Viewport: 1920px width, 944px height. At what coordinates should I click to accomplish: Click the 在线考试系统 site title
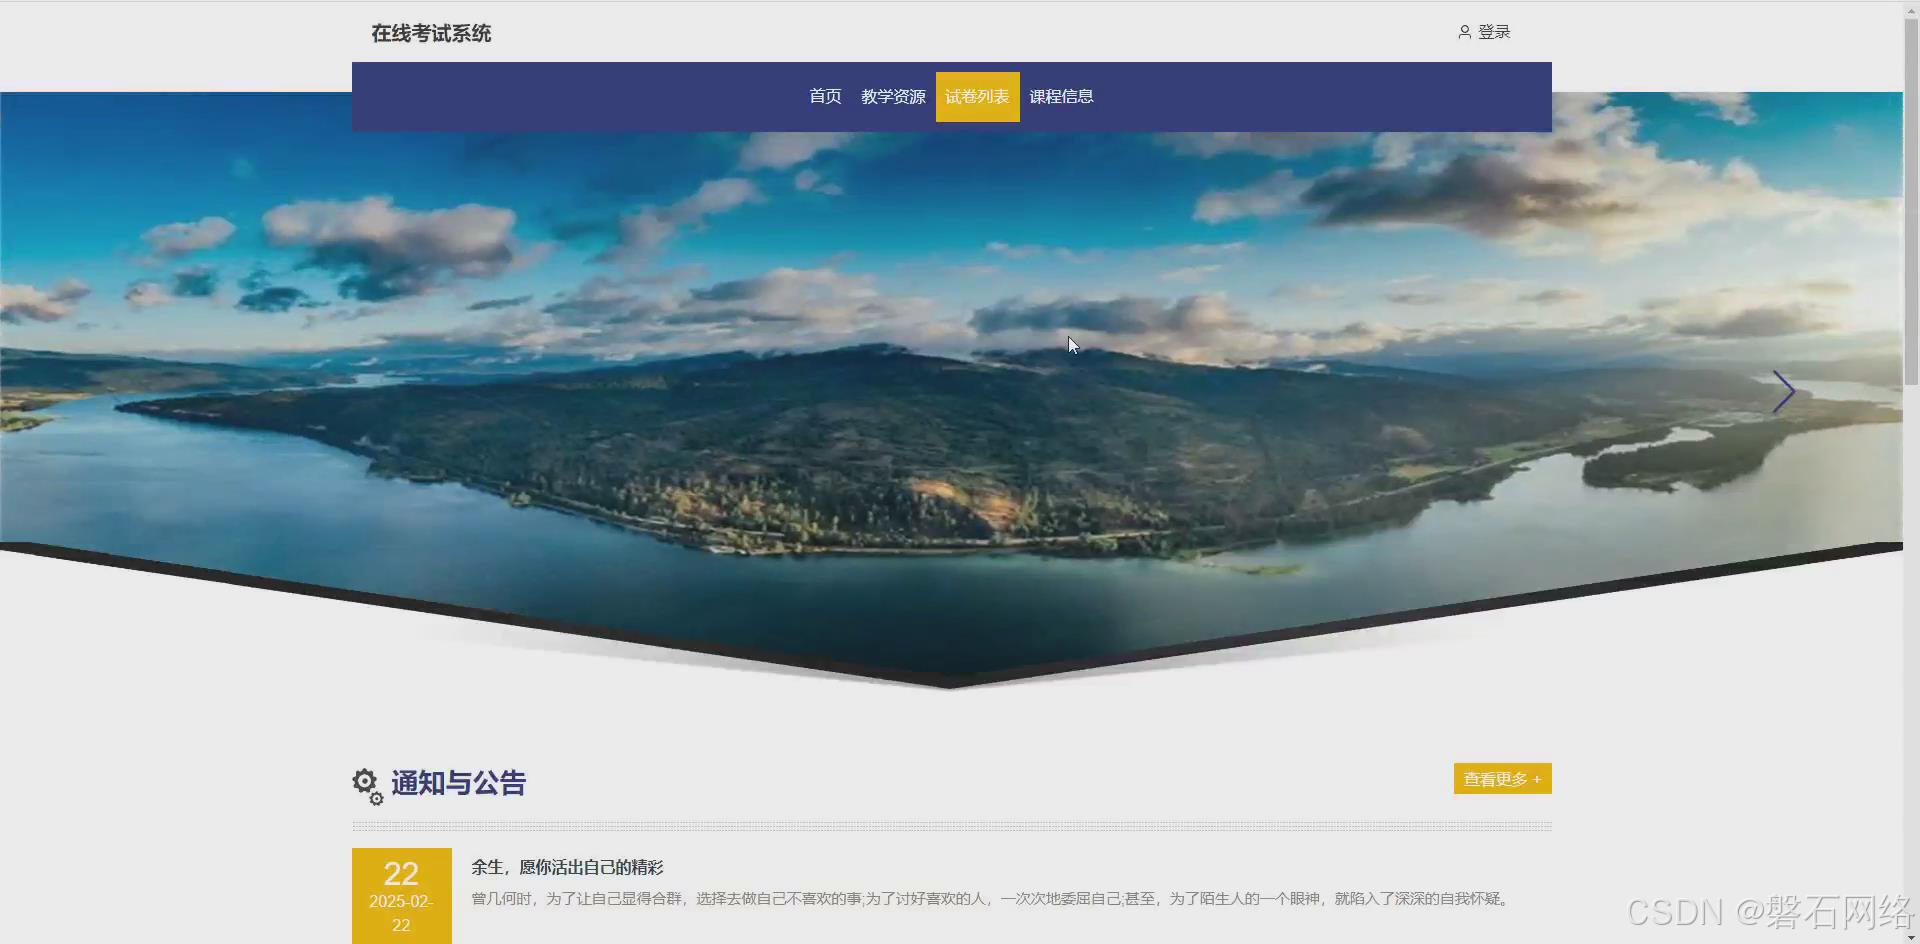click(430, 33)
